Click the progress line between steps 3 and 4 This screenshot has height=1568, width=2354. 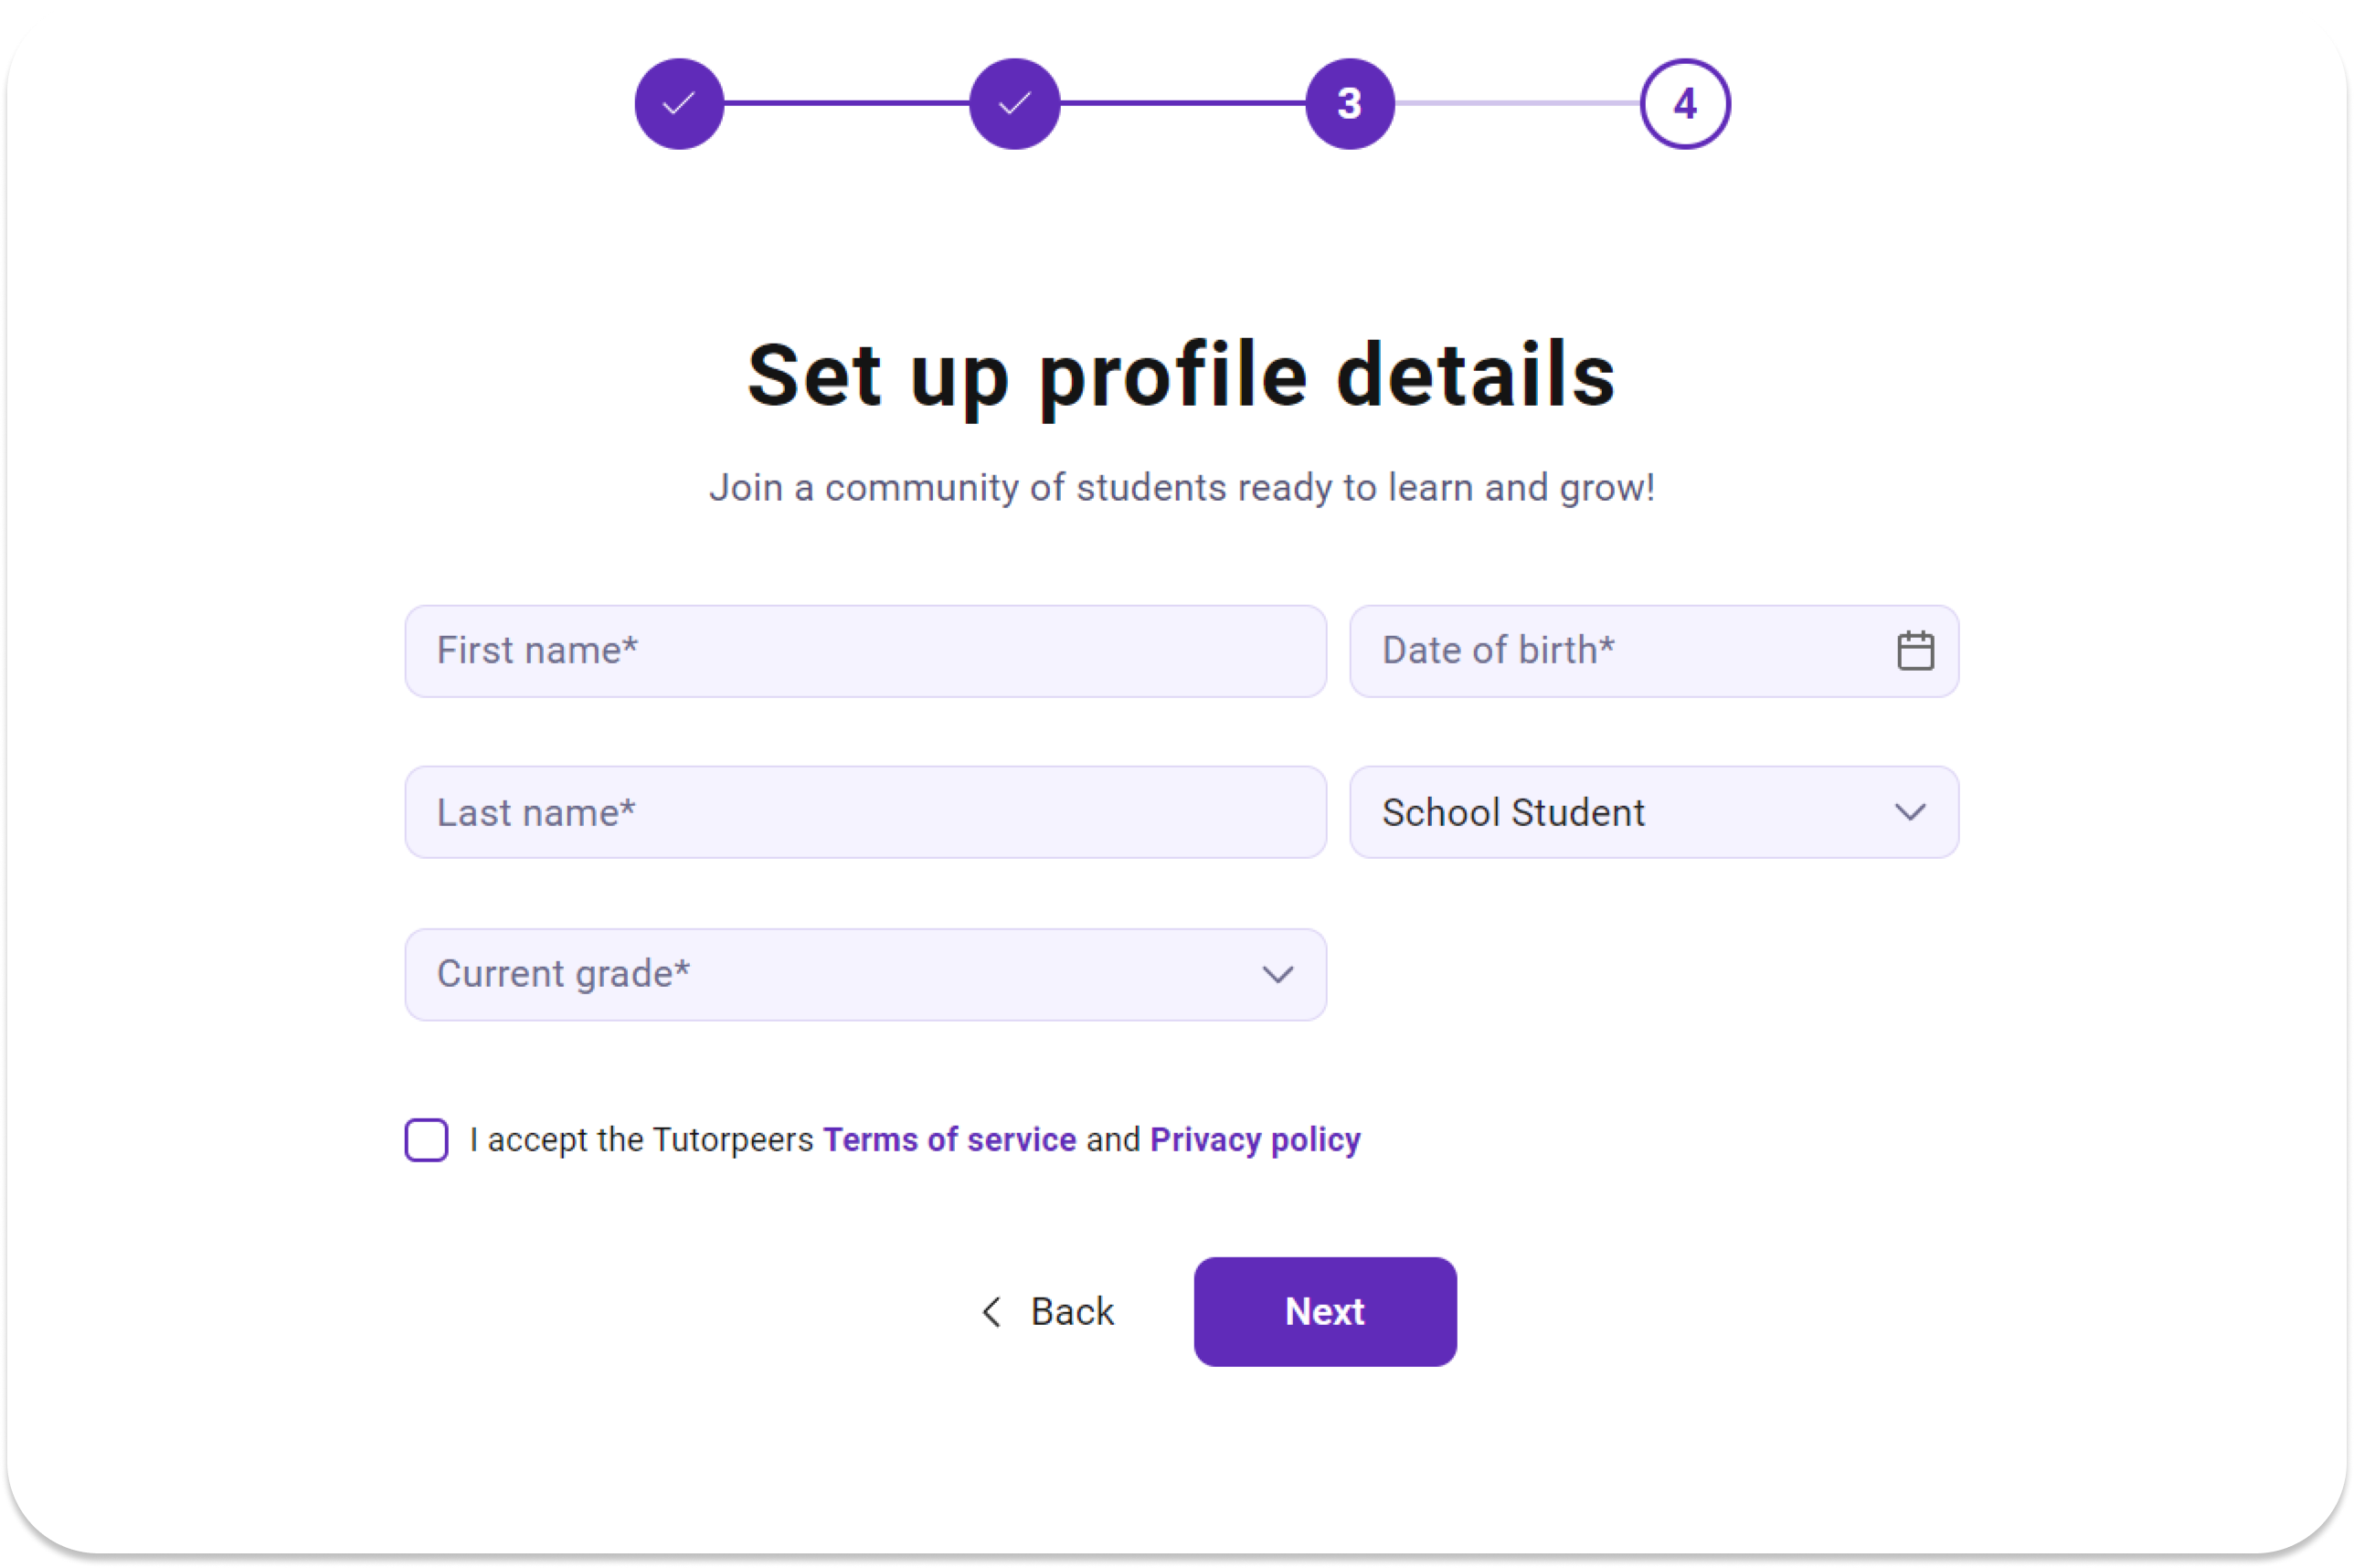pyautogui.click(x=1517, y=103)
